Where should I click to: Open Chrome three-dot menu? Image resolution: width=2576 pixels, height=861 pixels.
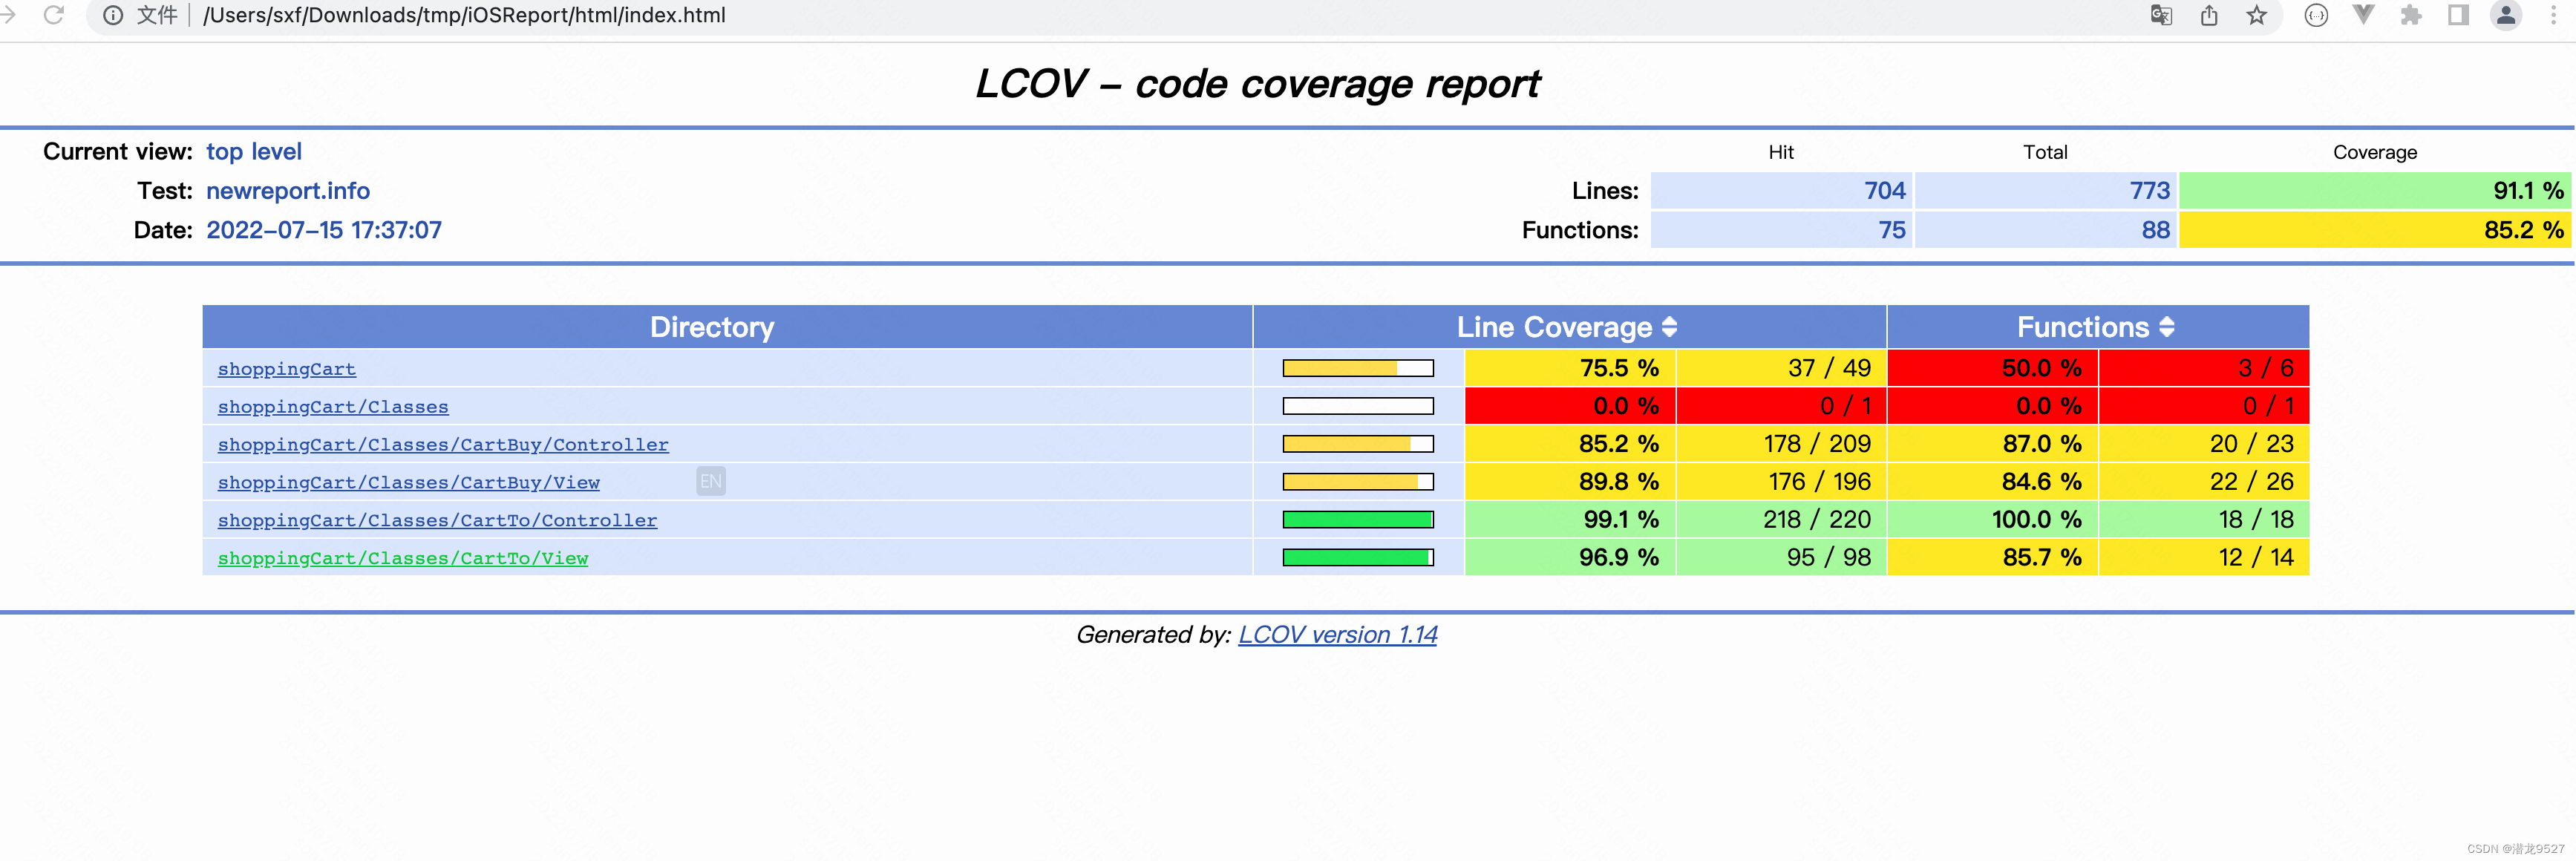(2553, 15)
